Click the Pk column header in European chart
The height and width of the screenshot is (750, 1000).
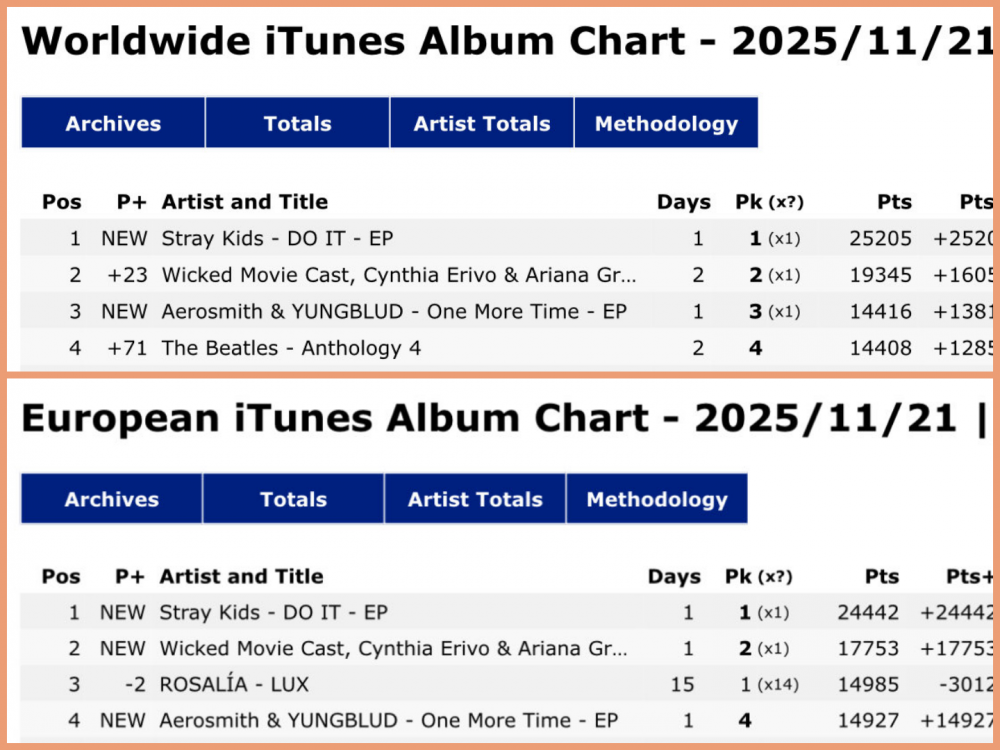[738, 577]
